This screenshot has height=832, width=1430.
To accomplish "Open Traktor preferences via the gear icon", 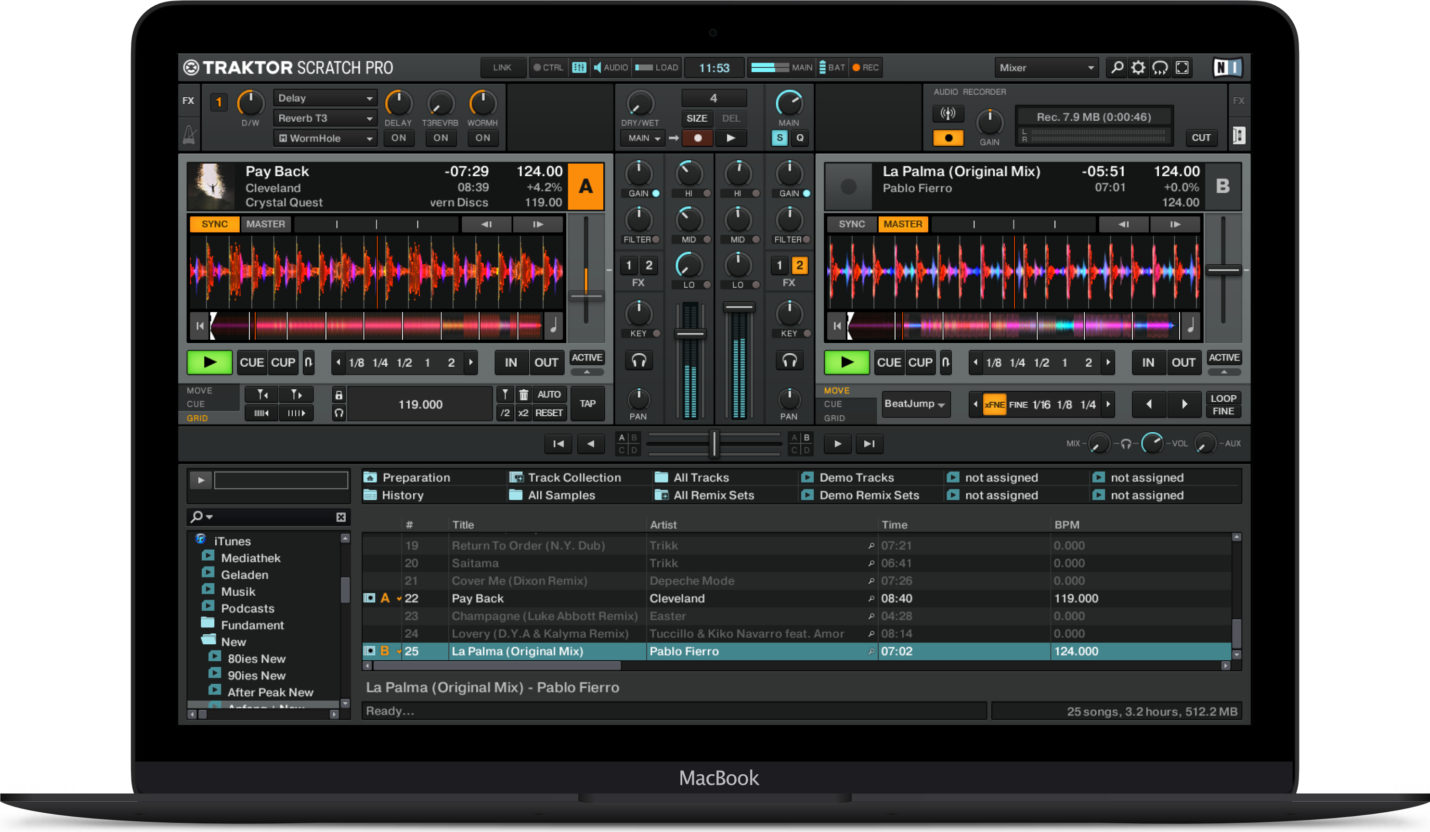I will point(1138,67).
